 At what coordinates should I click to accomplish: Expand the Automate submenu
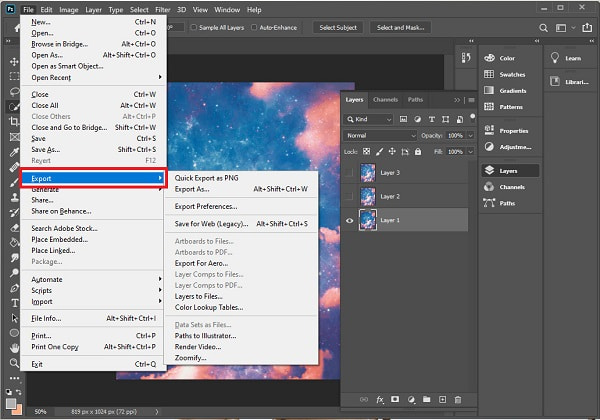point(93,279)
